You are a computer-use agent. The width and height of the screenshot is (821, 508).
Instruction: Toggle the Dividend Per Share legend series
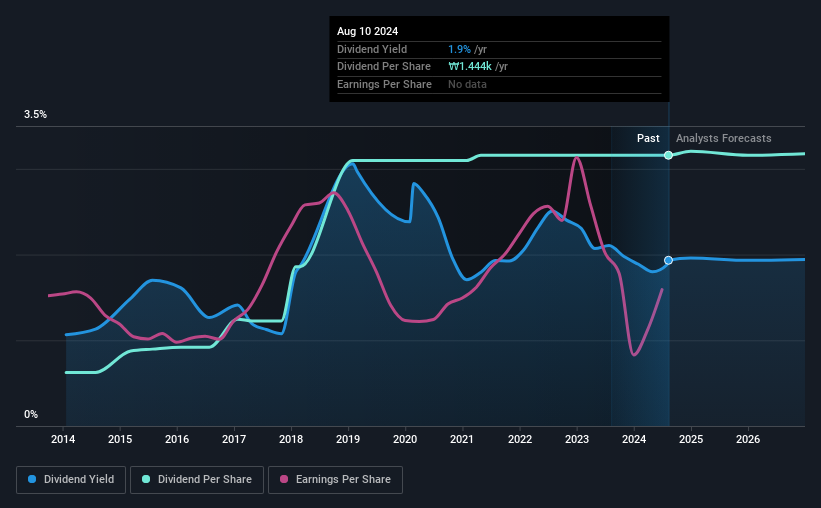(x=197, y=480)
